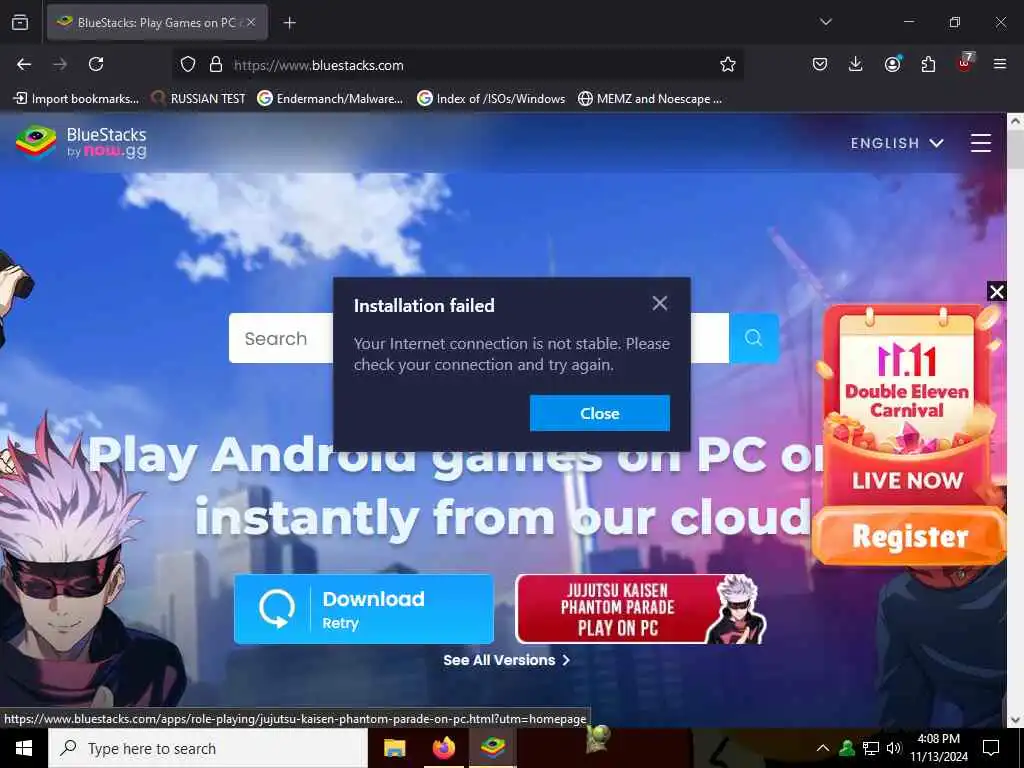The height and width of the screenshot is (768, 1024).
Task: Open the See All Versions link
Action: click(x=507, y=660)
